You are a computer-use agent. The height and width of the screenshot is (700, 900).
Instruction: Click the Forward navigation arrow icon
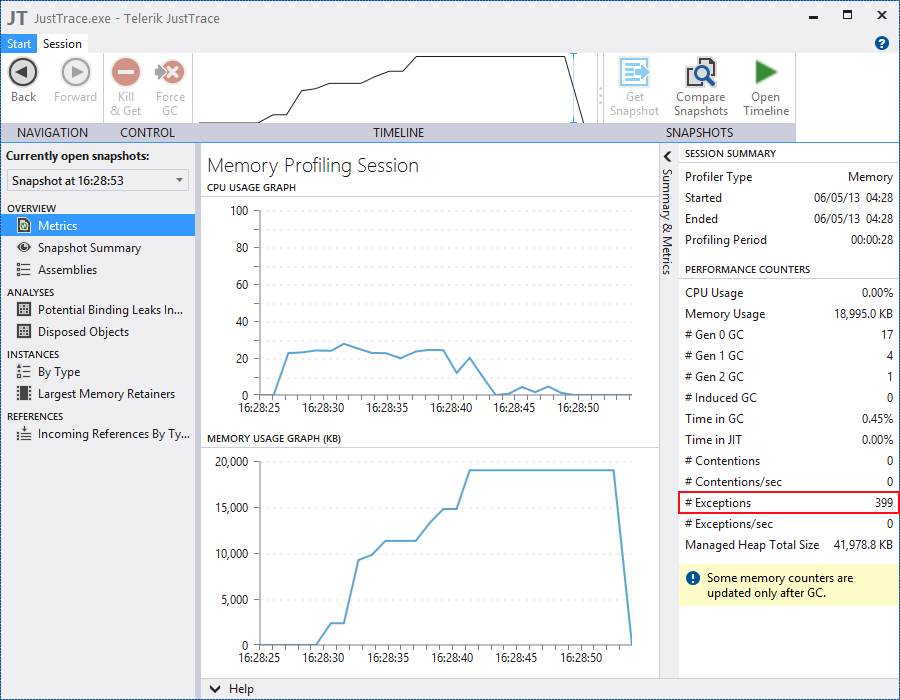[76, 72]
